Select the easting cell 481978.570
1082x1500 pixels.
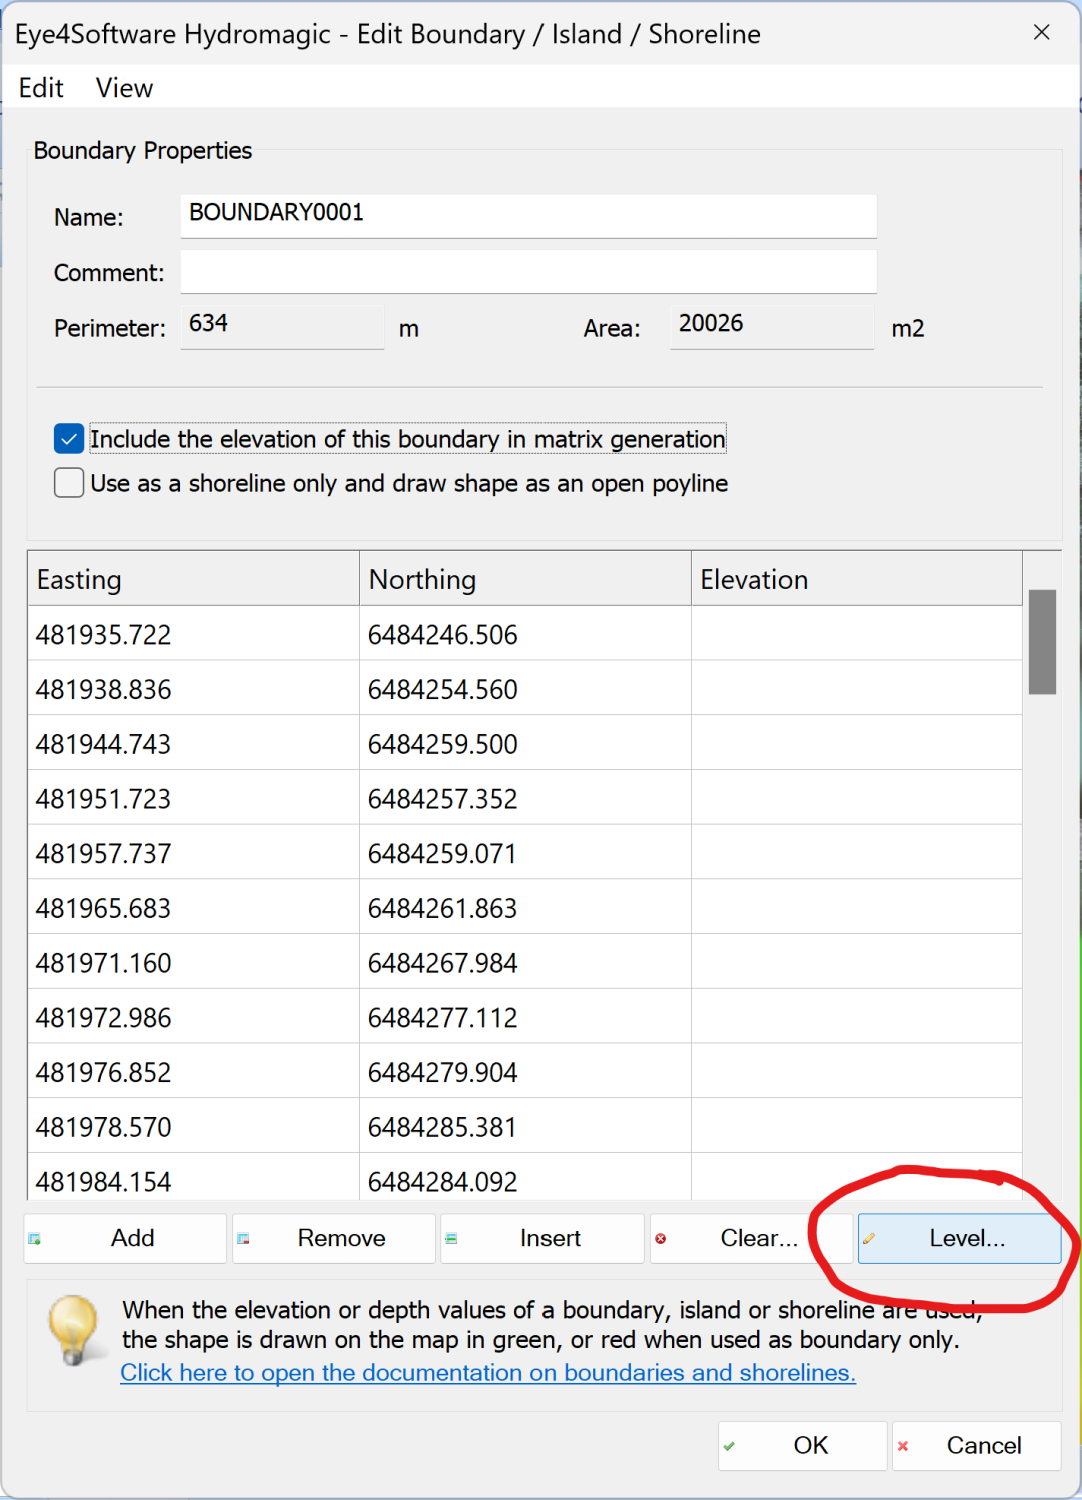click(193, 1127)
